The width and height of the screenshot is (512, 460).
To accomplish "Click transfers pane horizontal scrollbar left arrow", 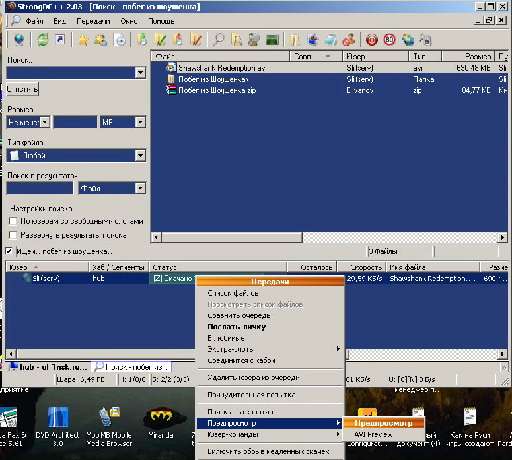I will tap(11, 354).
